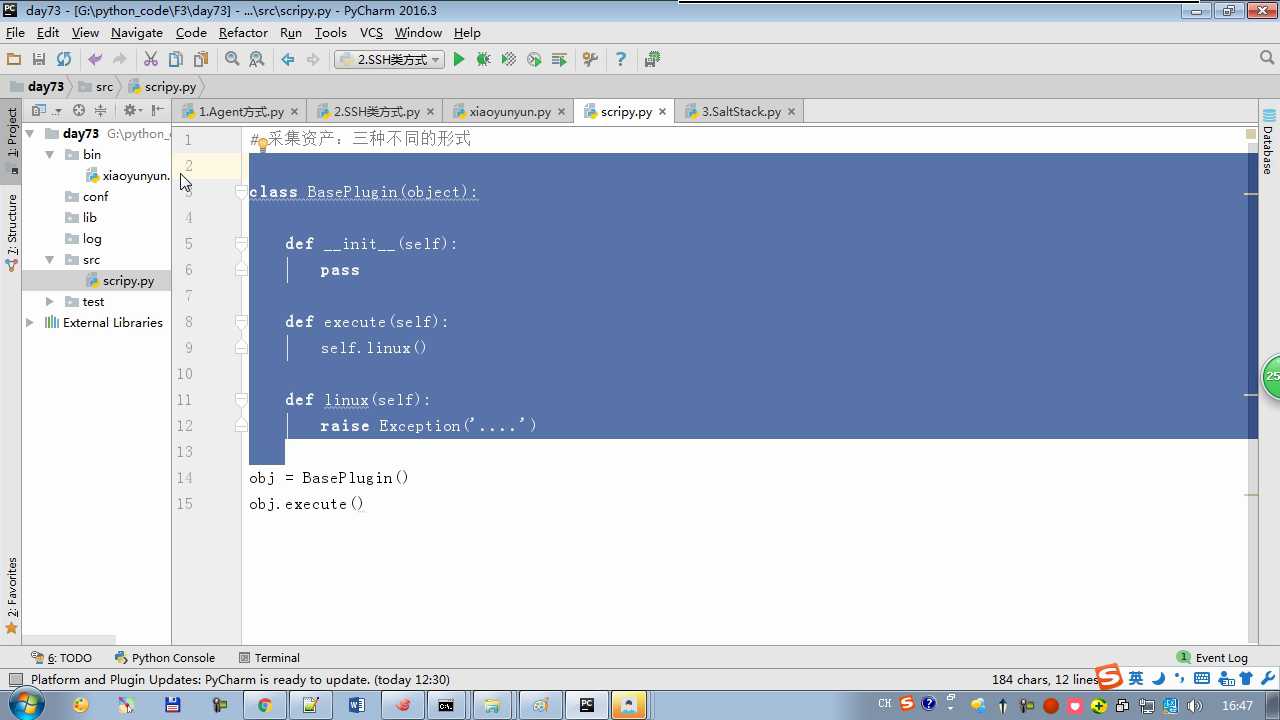Screen dimensions: 1280x720
Task: Open the Terminal tool window
Action: (x=269, y=658)
